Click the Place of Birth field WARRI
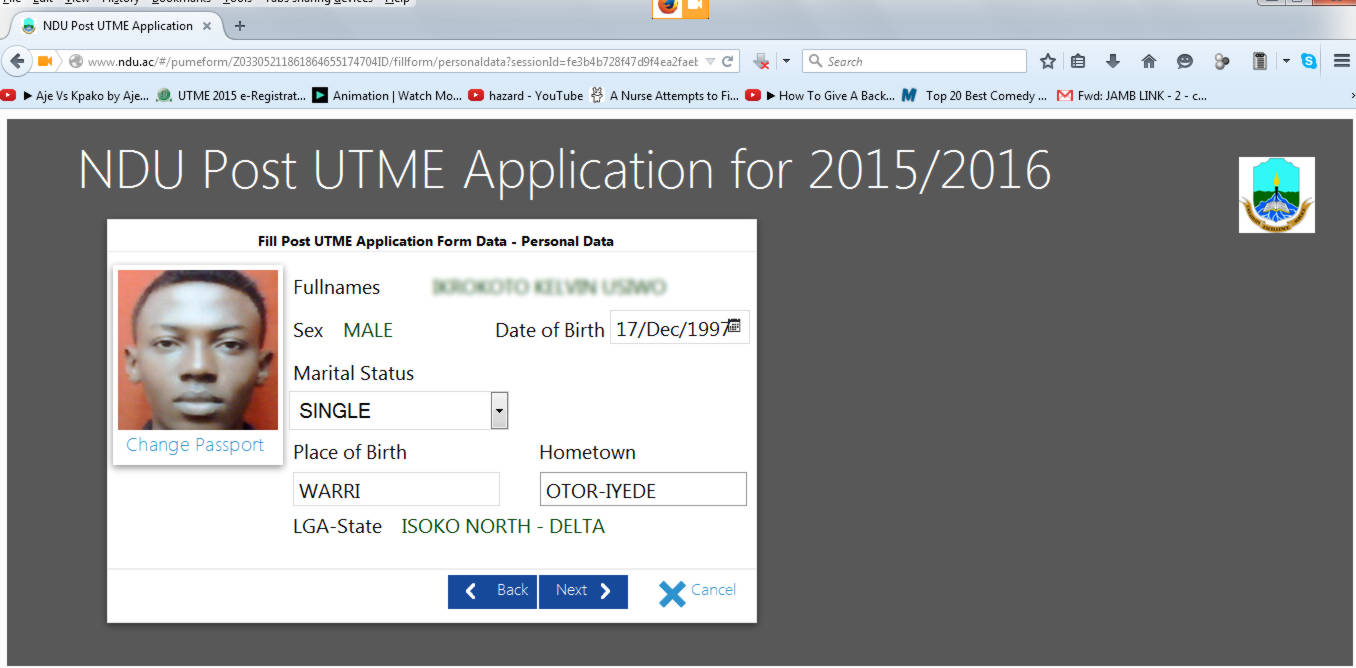This screenshot has height=668, width=1356. click(396, 490)
